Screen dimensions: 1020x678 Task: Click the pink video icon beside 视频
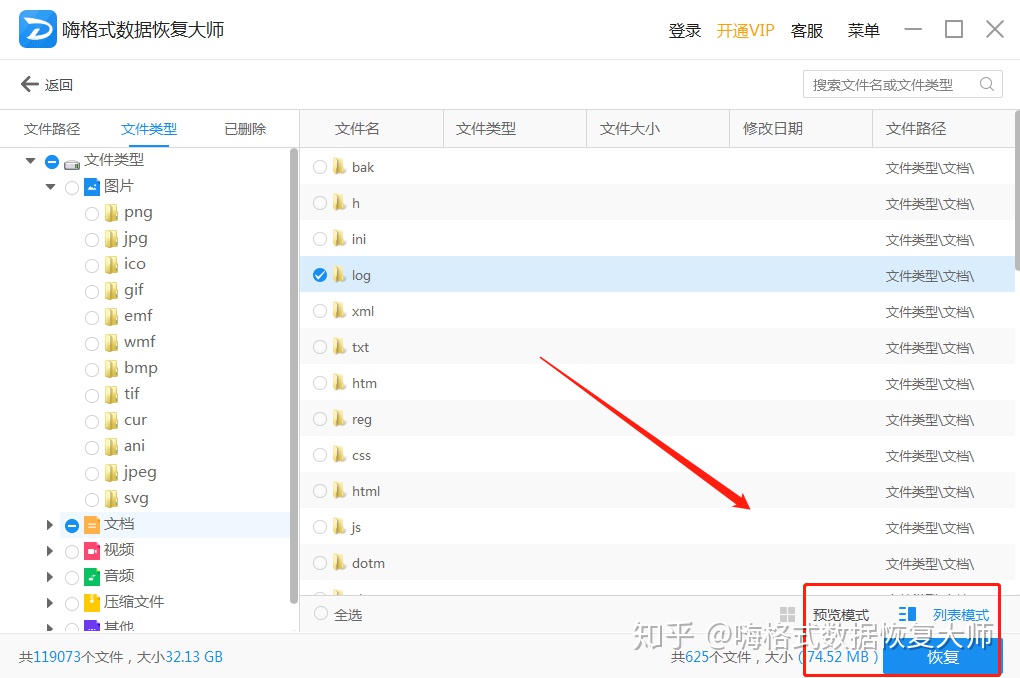coord(91,550)
